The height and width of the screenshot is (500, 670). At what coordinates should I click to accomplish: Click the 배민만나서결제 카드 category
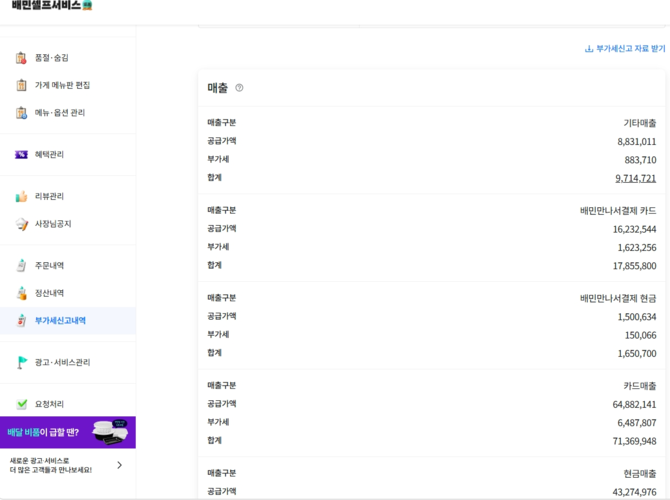click(x=618, y=211)
